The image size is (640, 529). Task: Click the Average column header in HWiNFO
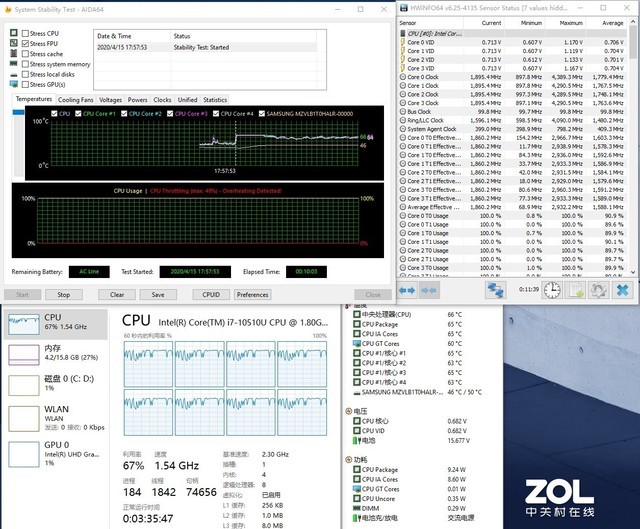point(606,23)
